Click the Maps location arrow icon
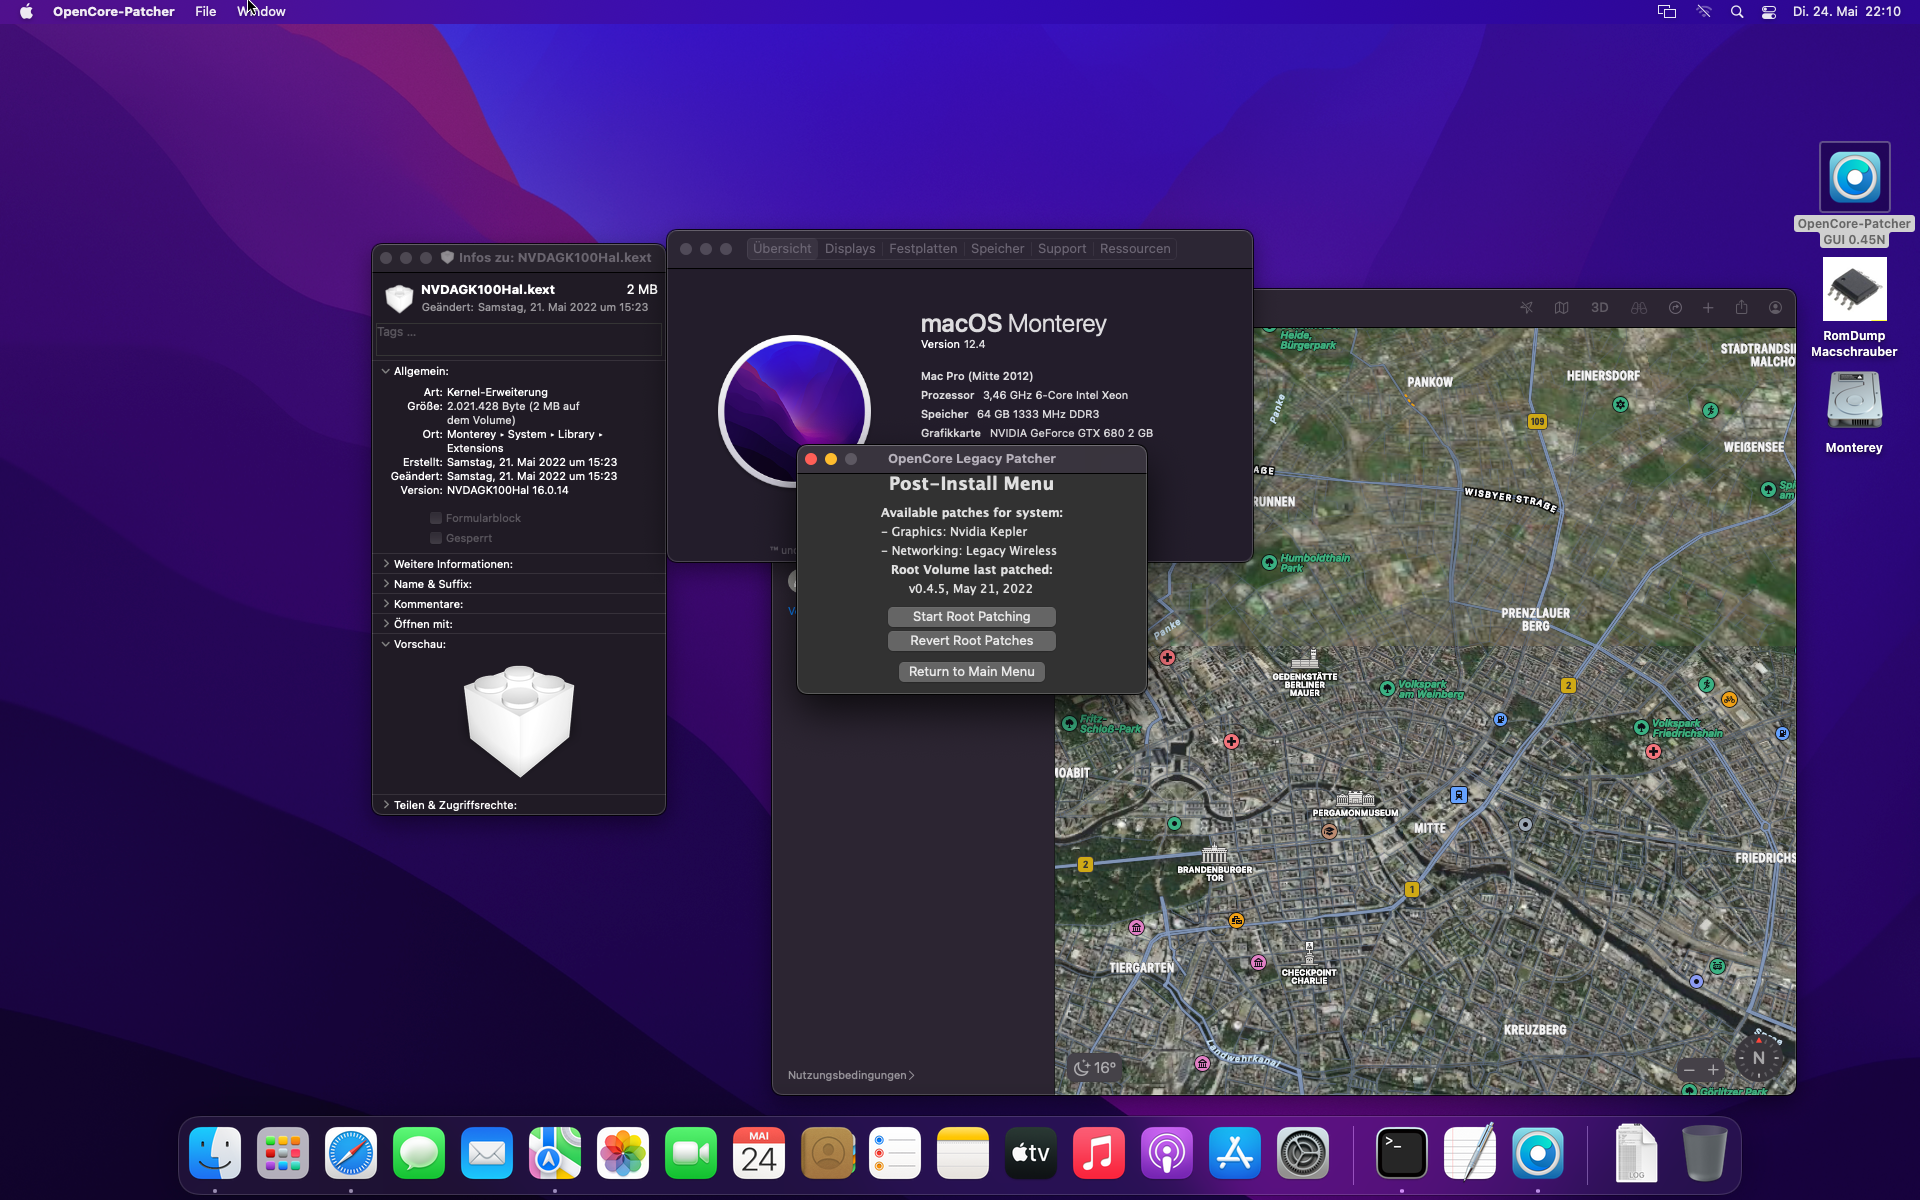Screen dimensions: 1920x1200 pos(1526,308)
